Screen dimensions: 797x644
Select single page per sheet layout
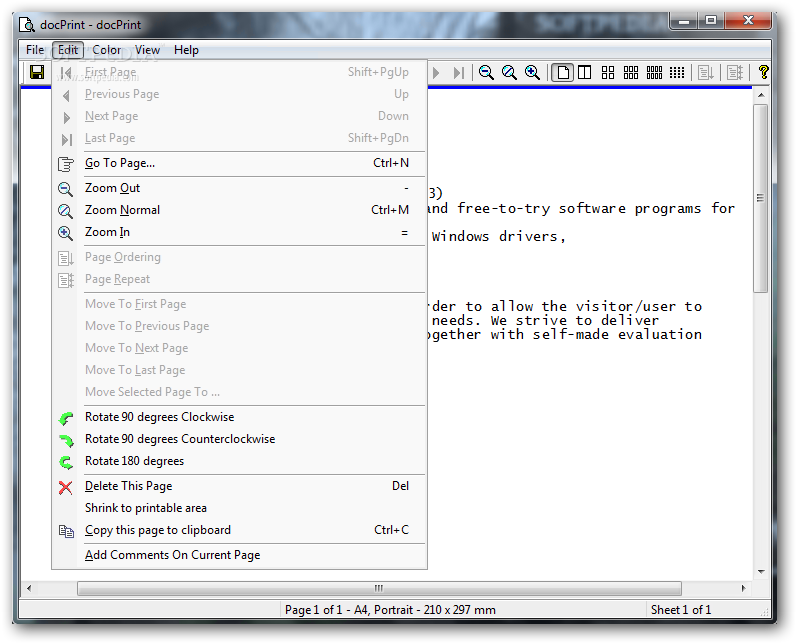[563, 73]
